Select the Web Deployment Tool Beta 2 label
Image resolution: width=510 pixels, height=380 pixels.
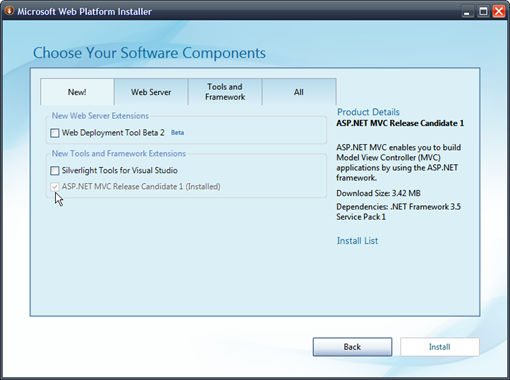coord(113,133)
